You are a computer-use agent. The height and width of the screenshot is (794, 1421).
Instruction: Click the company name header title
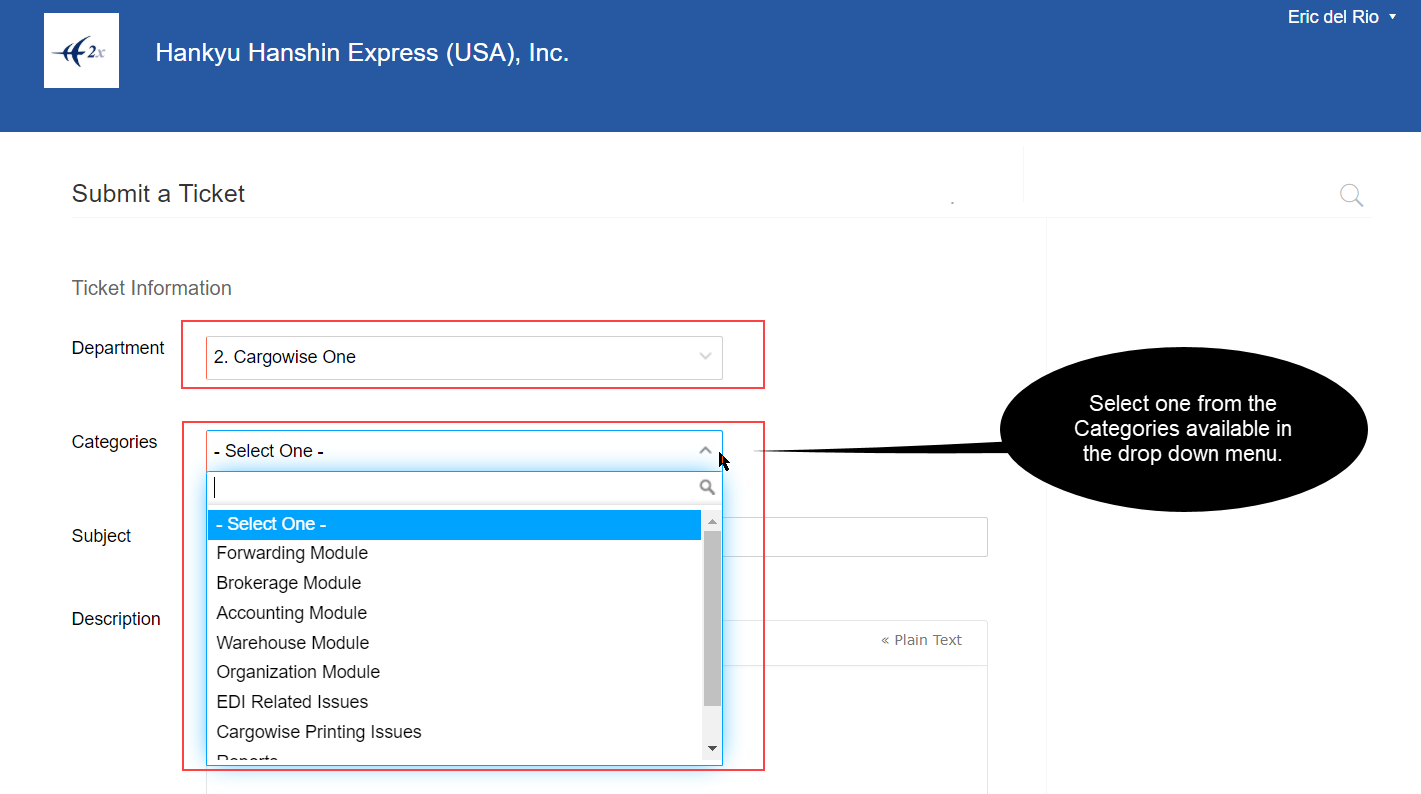point(362,53)
